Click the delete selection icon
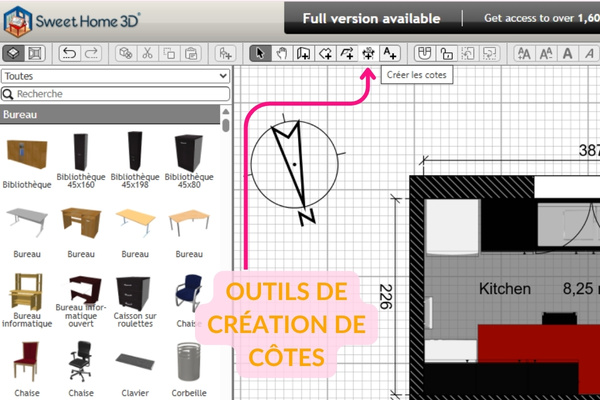 126,53
